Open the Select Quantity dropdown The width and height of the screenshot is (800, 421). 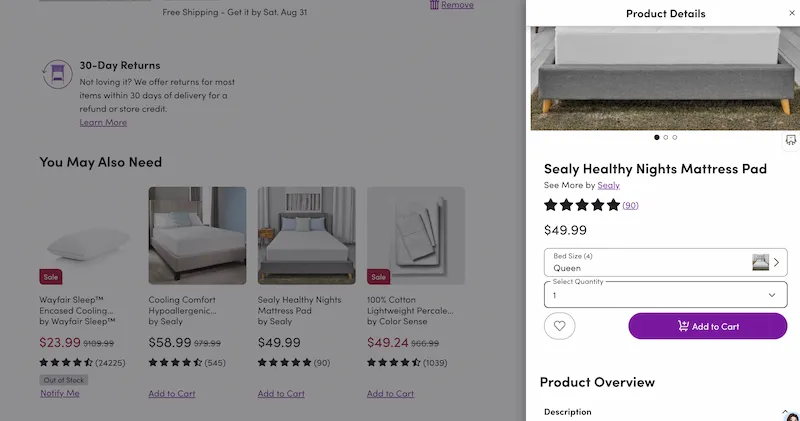[665, 294]
